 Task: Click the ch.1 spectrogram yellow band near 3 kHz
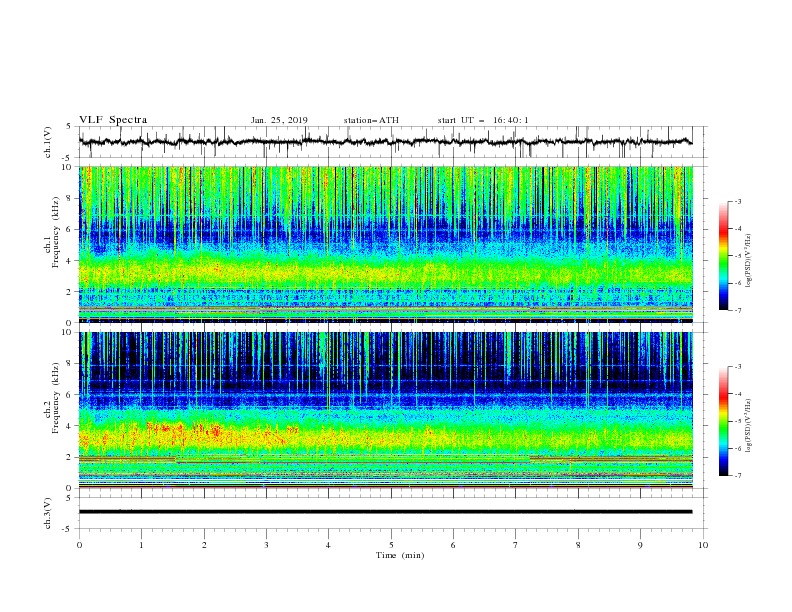385,272
